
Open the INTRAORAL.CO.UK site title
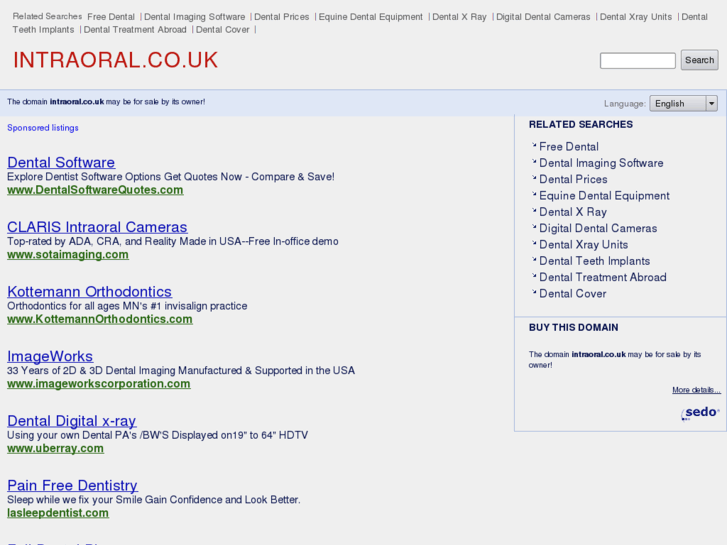115,60
